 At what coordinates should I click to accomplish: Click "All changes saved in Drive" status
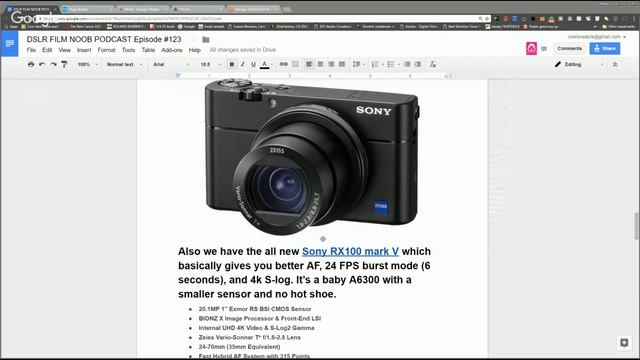pos(243,50)
